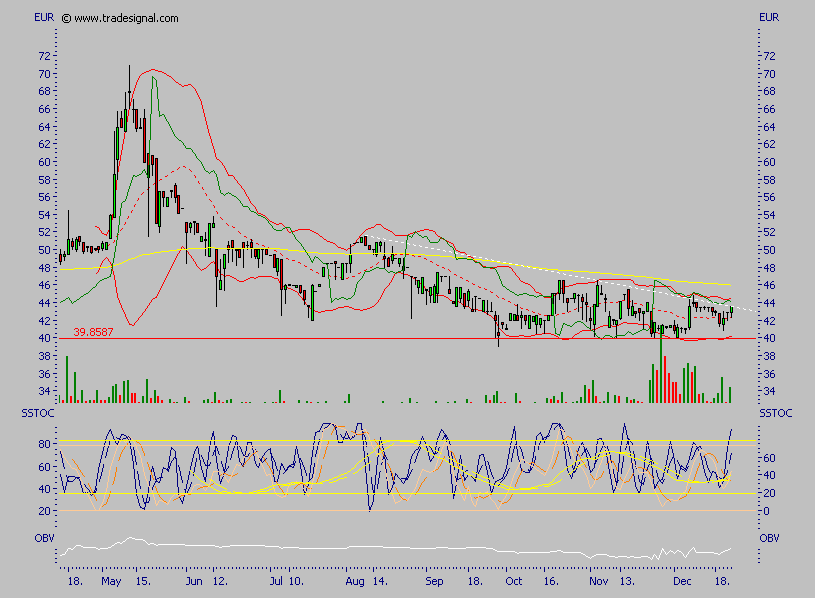815x598 pixels.
Task: Click the EUR currency label on the right axis
Action: point(769,17)
